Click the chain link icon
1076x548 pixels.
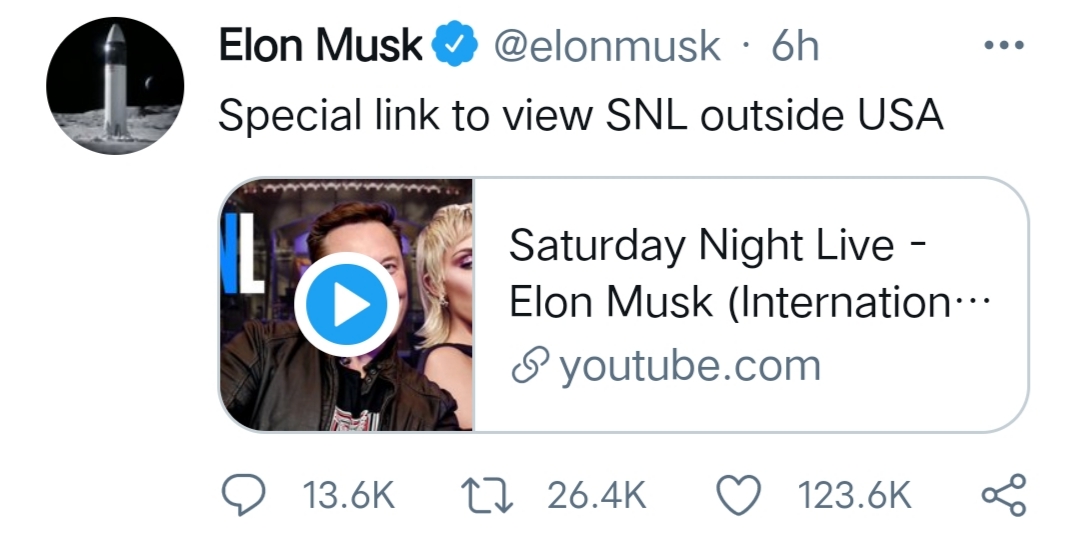[x=527, y=366]
